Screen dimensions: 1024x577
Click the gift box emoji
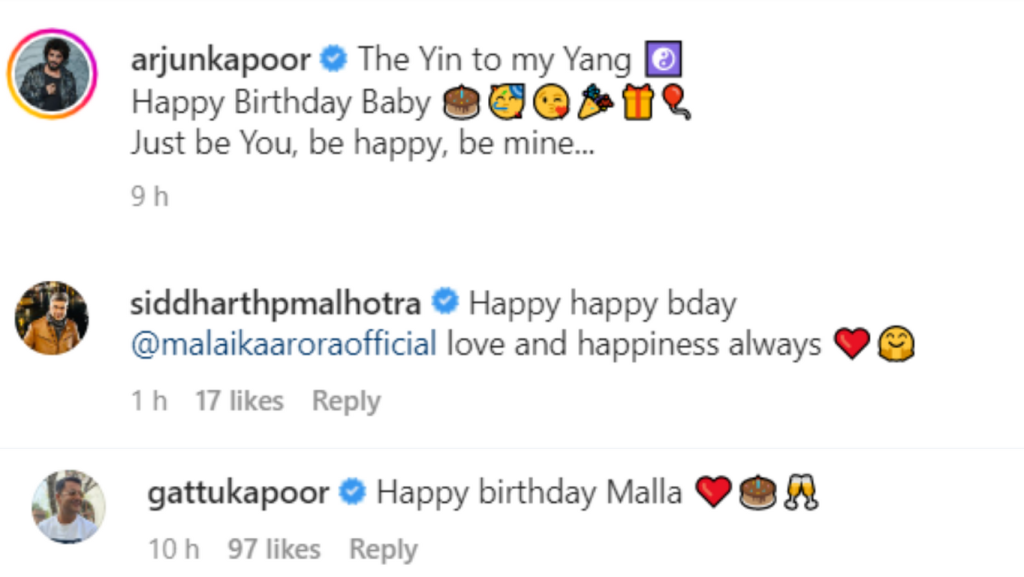click(638, 102)
